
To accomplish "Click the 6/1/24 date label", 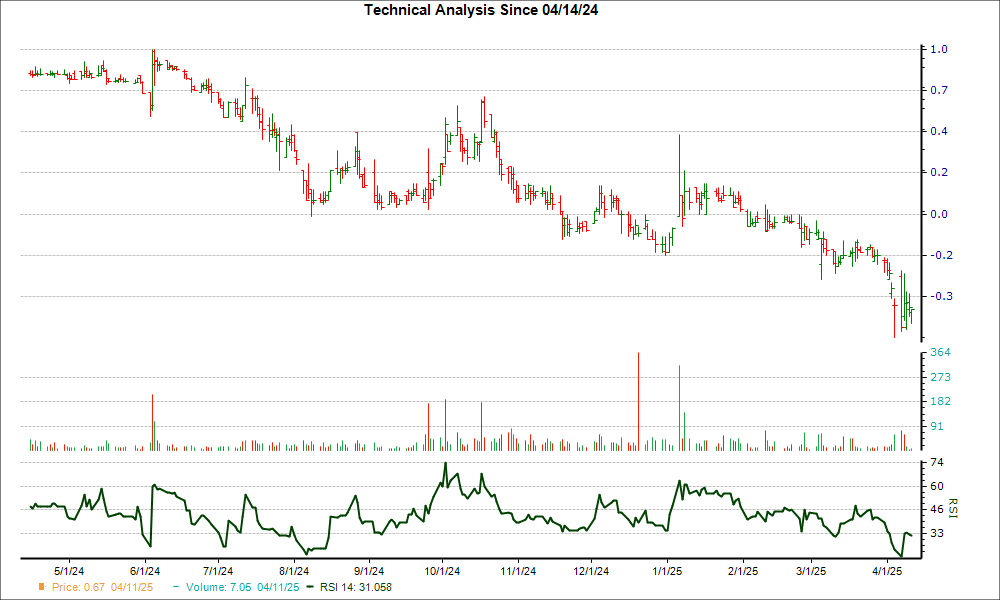I will 145,571.
